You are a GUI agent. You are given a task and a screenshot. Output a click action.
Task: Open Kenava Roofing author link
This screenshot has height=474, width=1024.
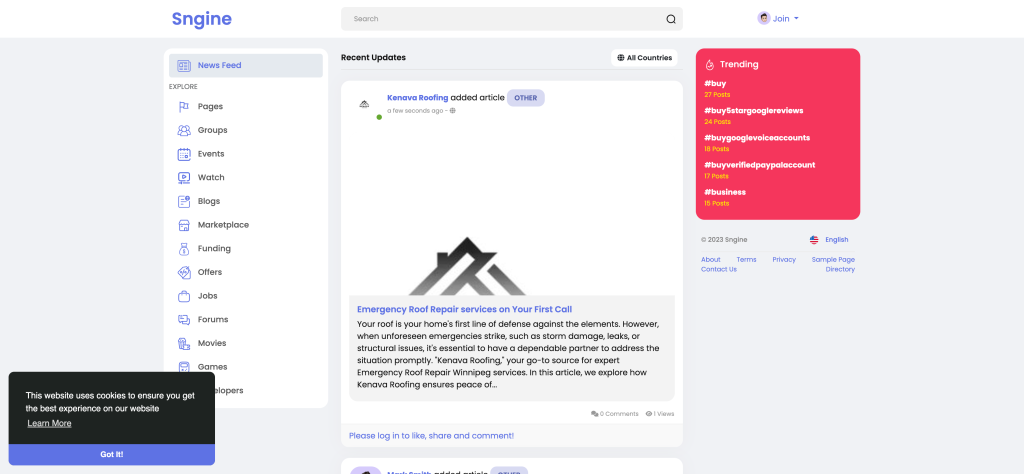point(417,97)
